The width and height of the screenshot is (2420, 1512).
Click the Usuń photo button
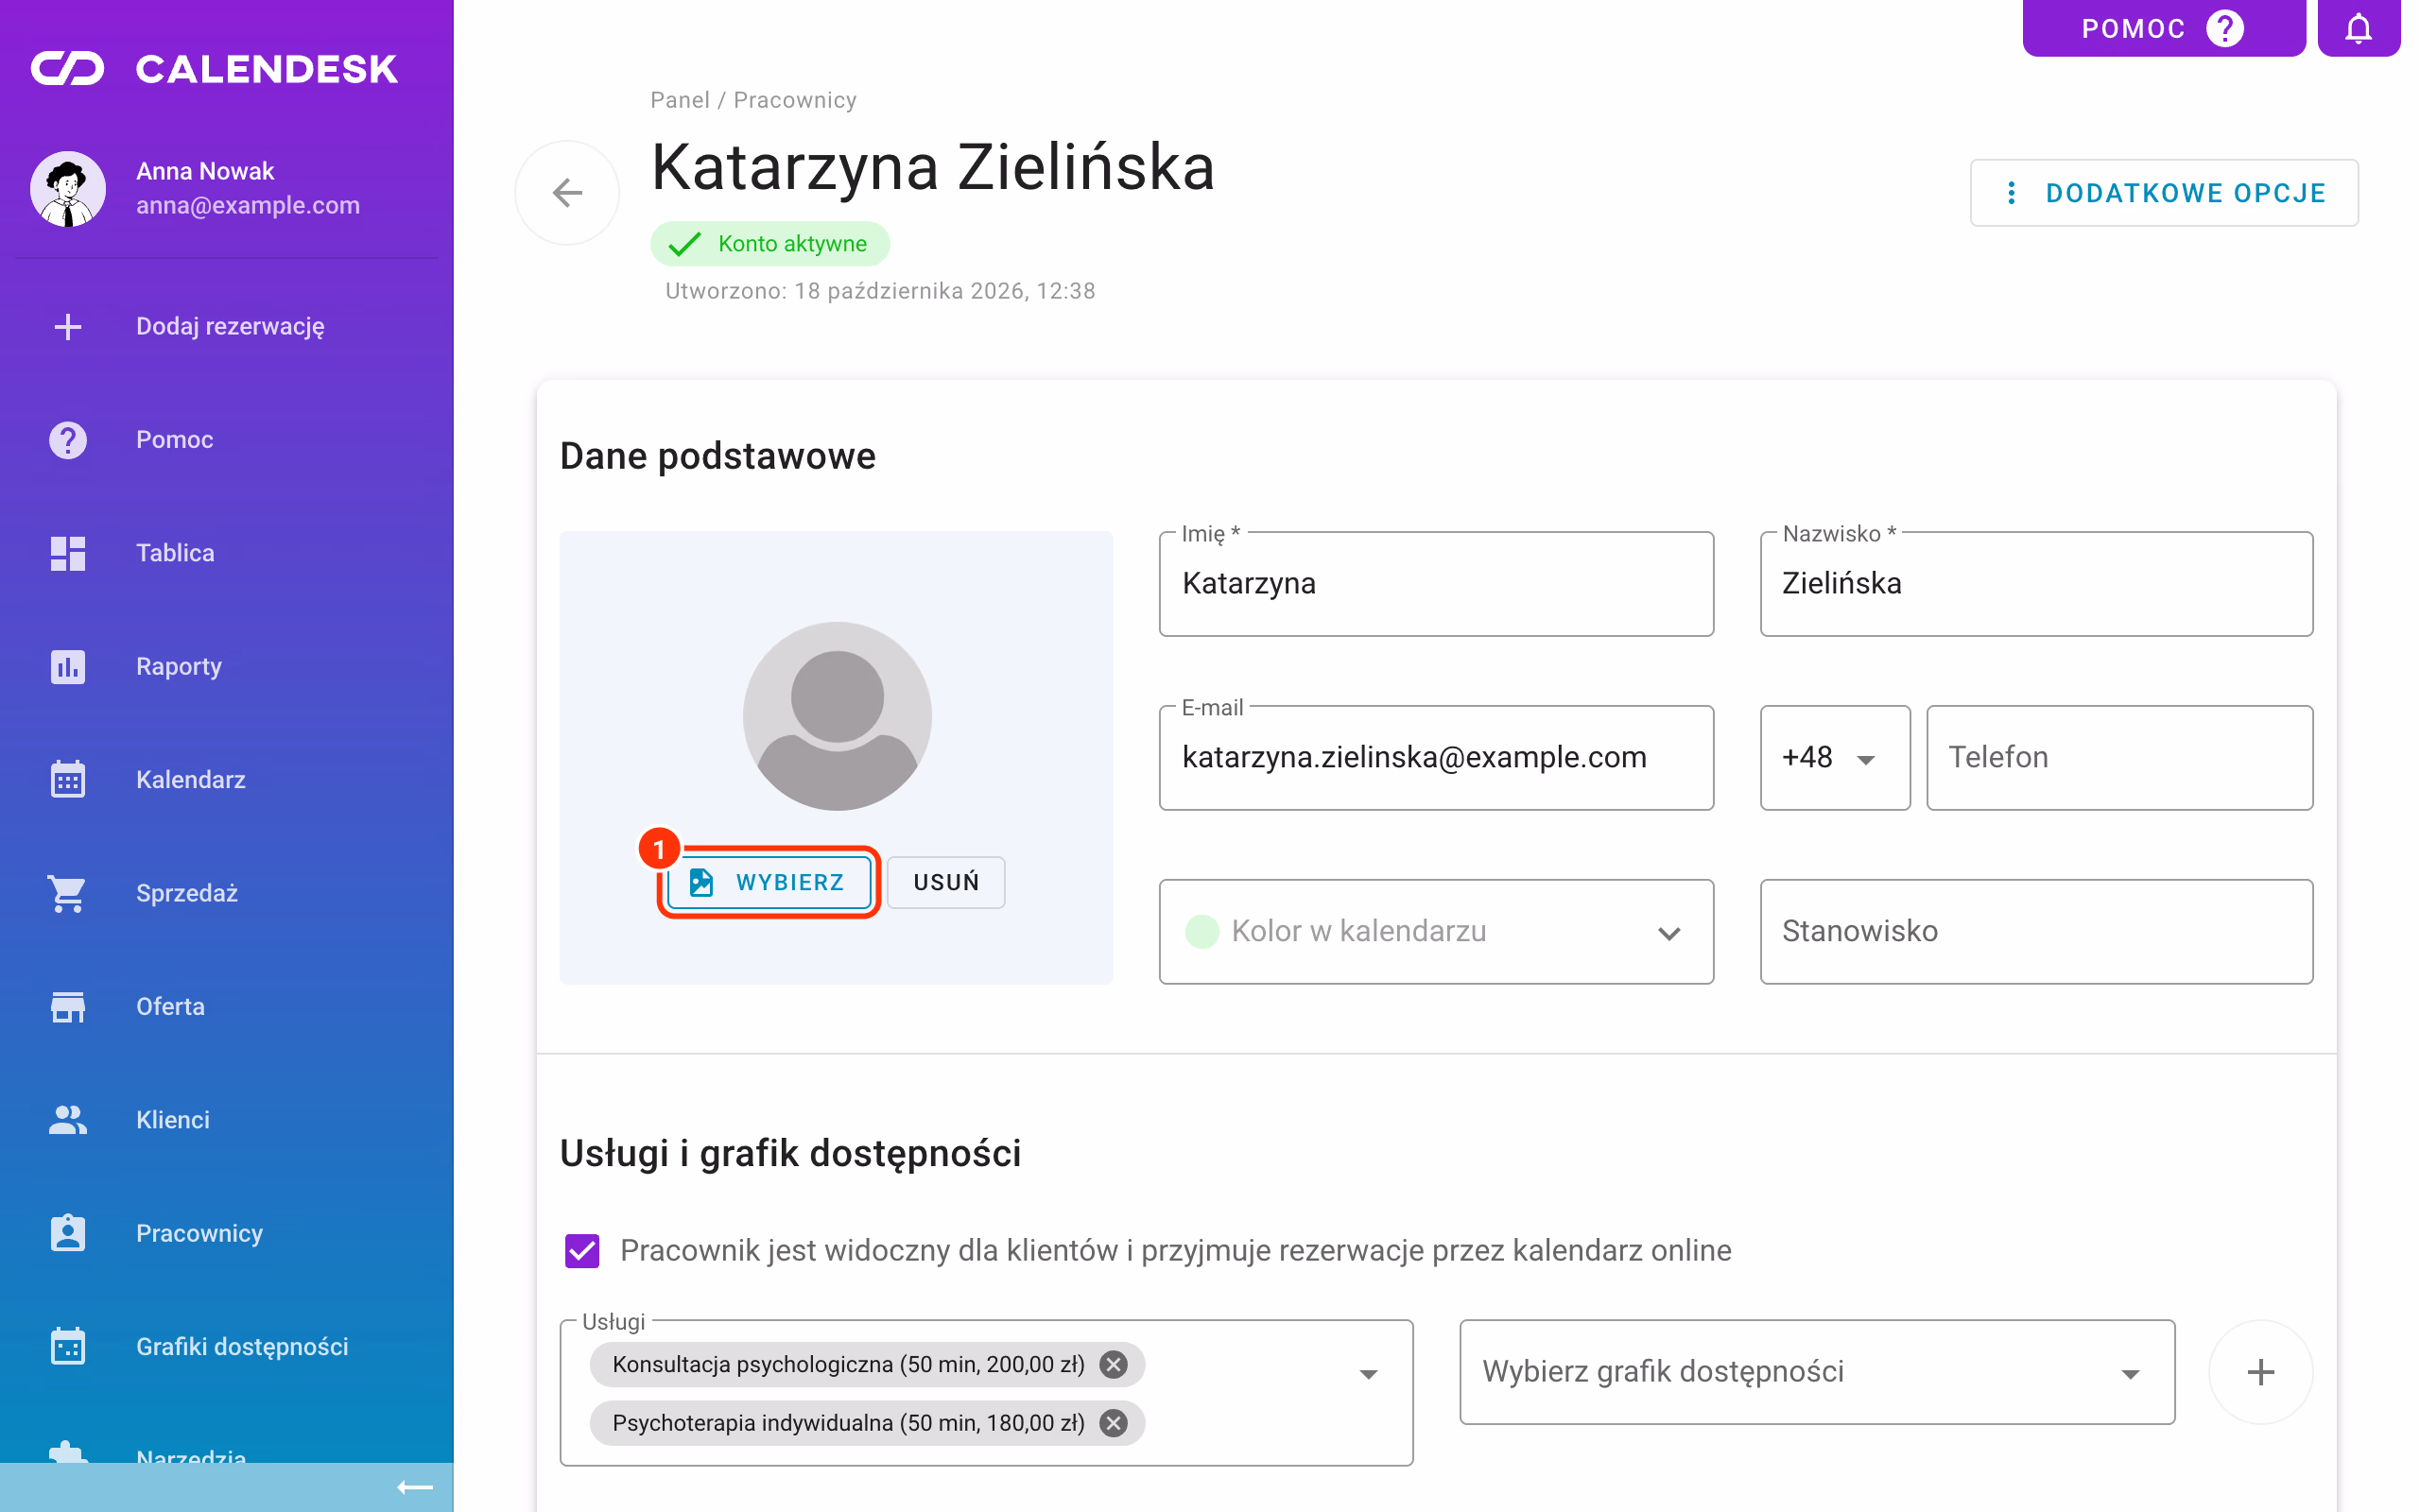click(945, 882)
